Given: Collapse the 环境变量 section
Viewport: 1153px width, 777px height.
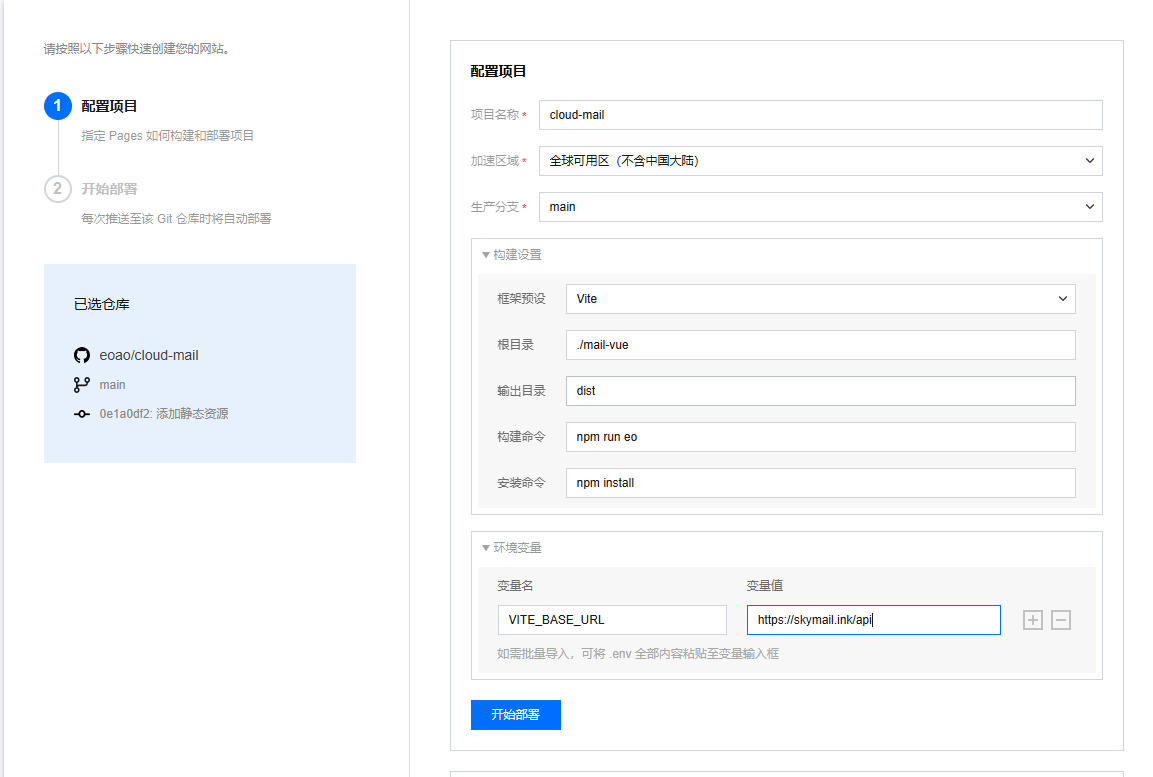Looking at the screenshot, I should 512,548.
